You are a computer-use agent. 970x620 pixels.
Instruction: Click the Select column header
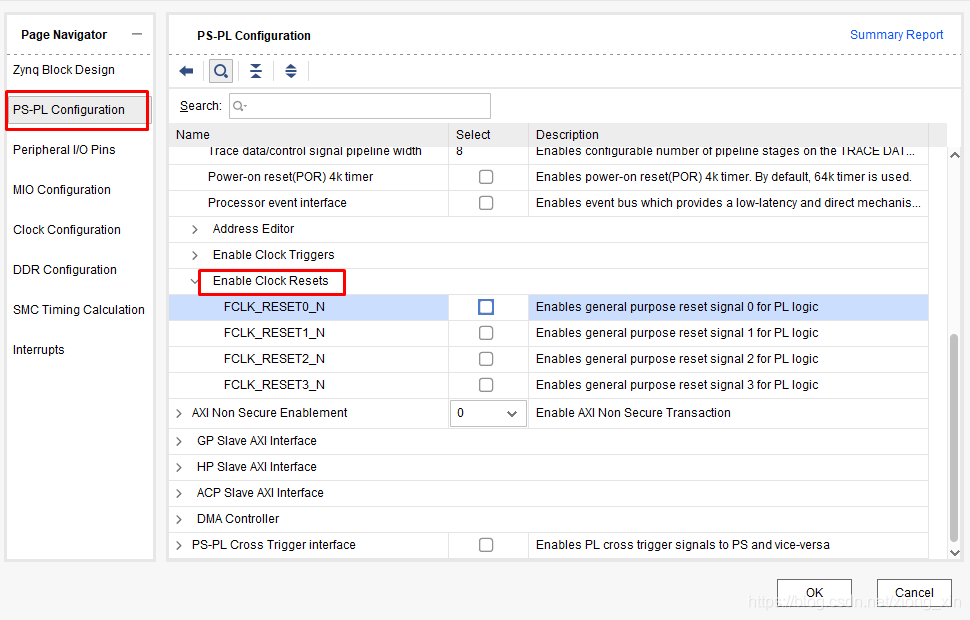point(488,134)
